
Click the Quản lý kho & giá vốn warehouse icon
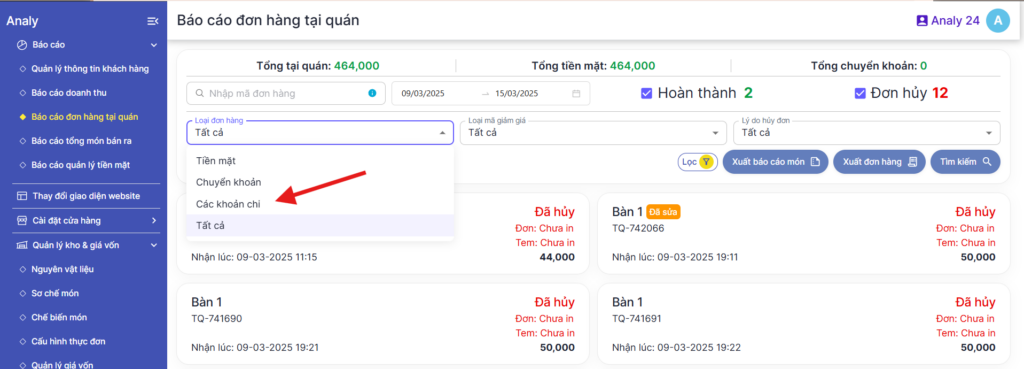[22, 246]
